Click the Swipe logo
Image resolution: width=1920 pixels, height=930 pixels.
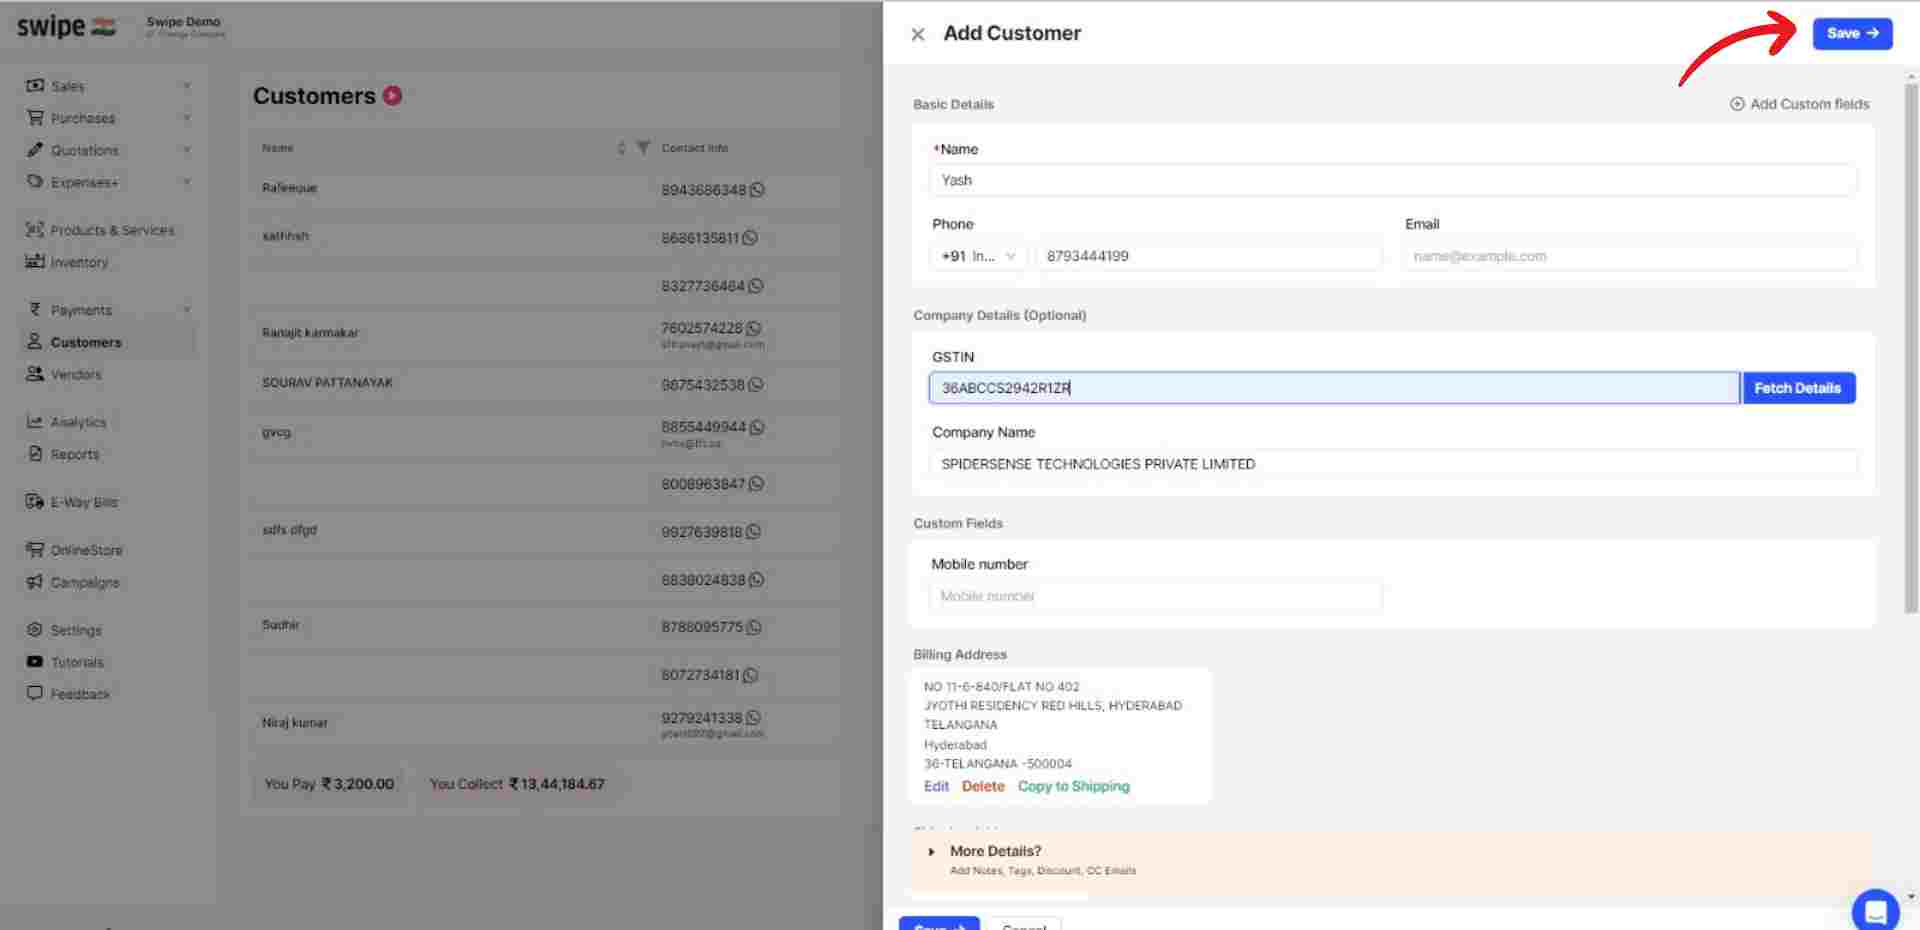66,27
